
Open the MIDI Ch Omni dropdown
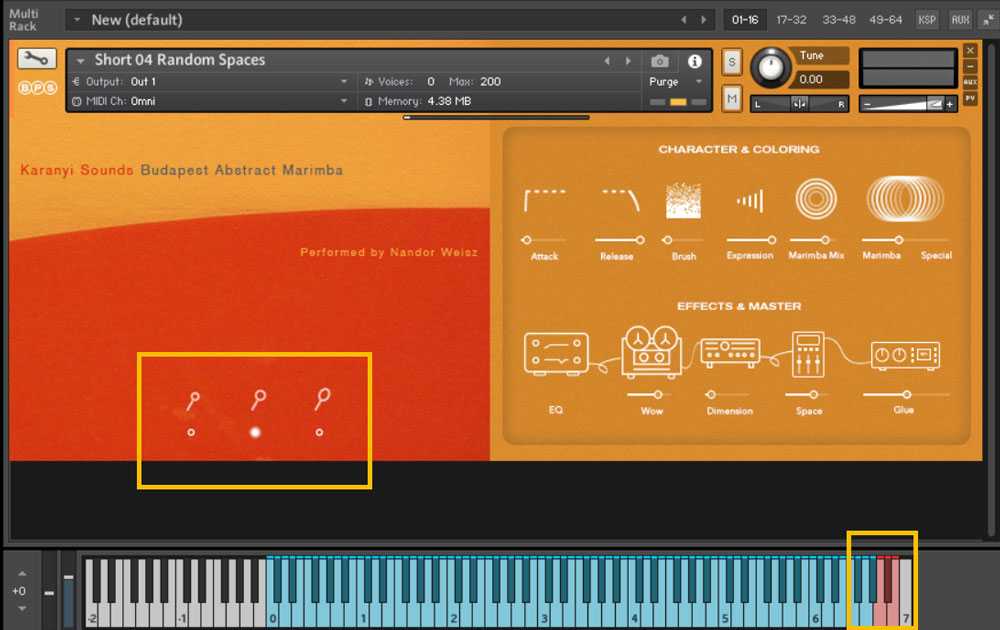(344, 101)
